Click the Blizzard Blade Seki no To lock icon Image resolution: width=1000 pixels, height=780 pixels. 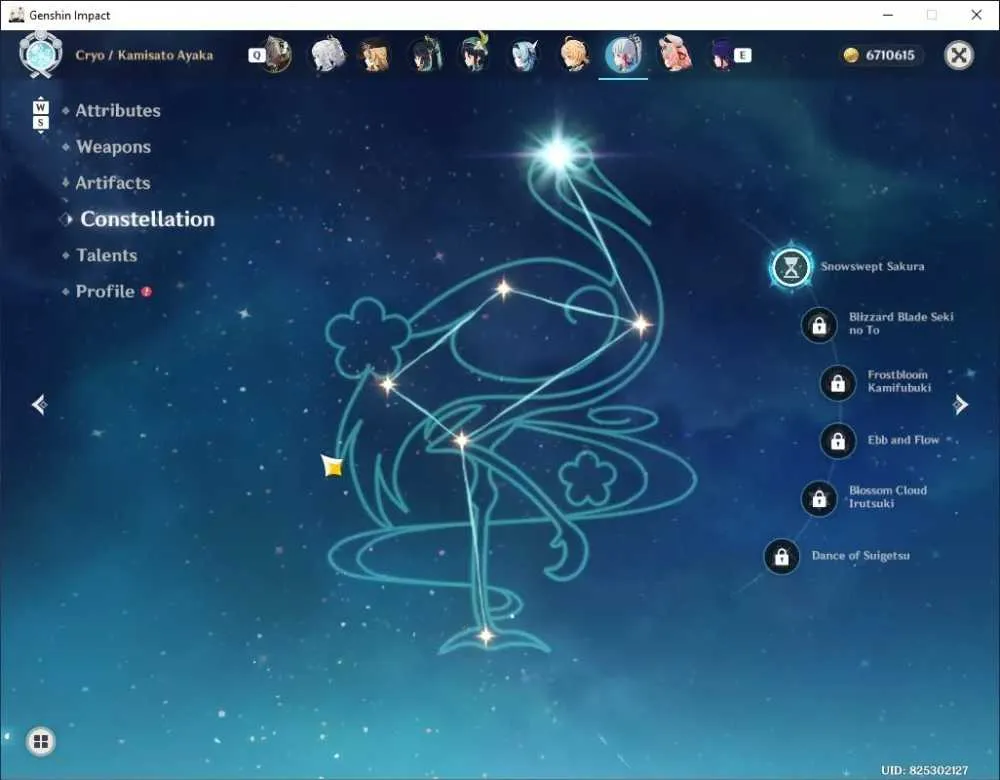pyautogui.click(x=819, y=325)
